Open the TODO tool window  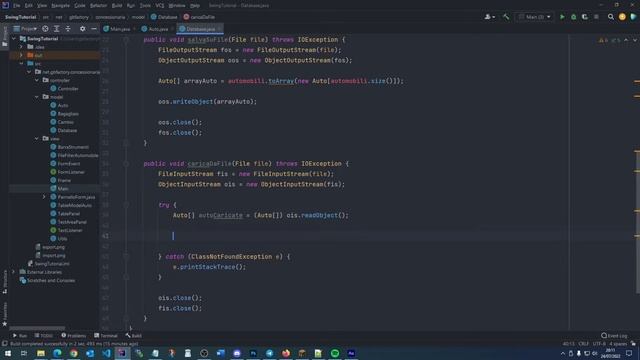[44, 336]
